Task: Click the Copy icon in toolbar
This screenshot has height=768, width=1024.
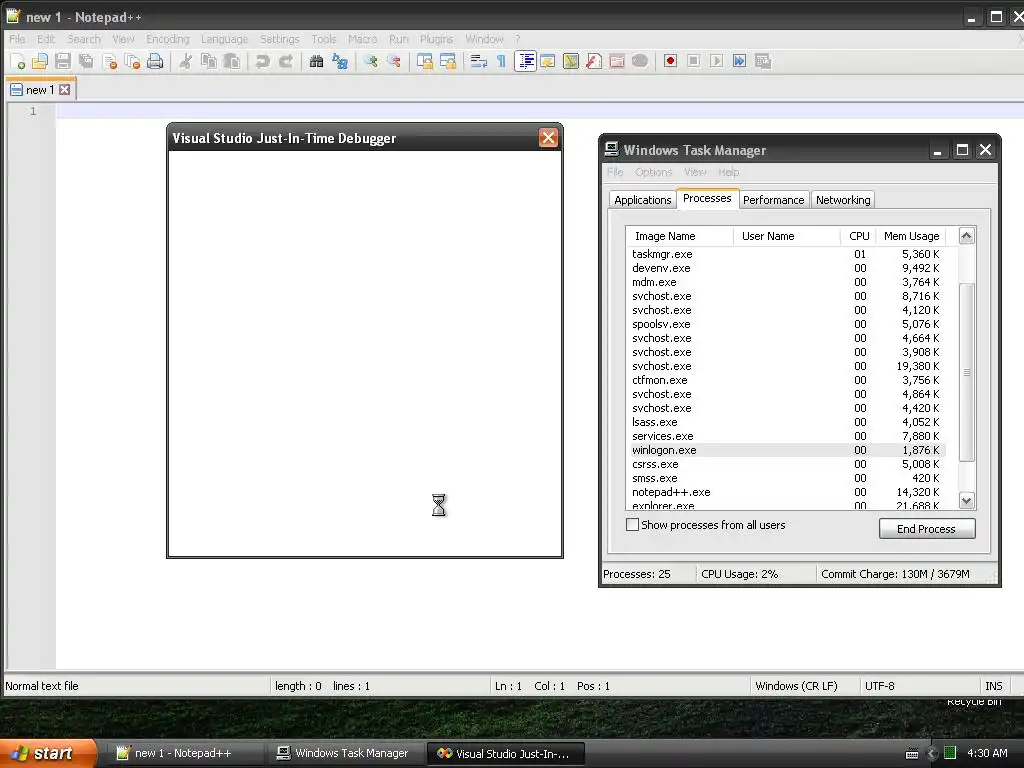Action: pos(209,61)
